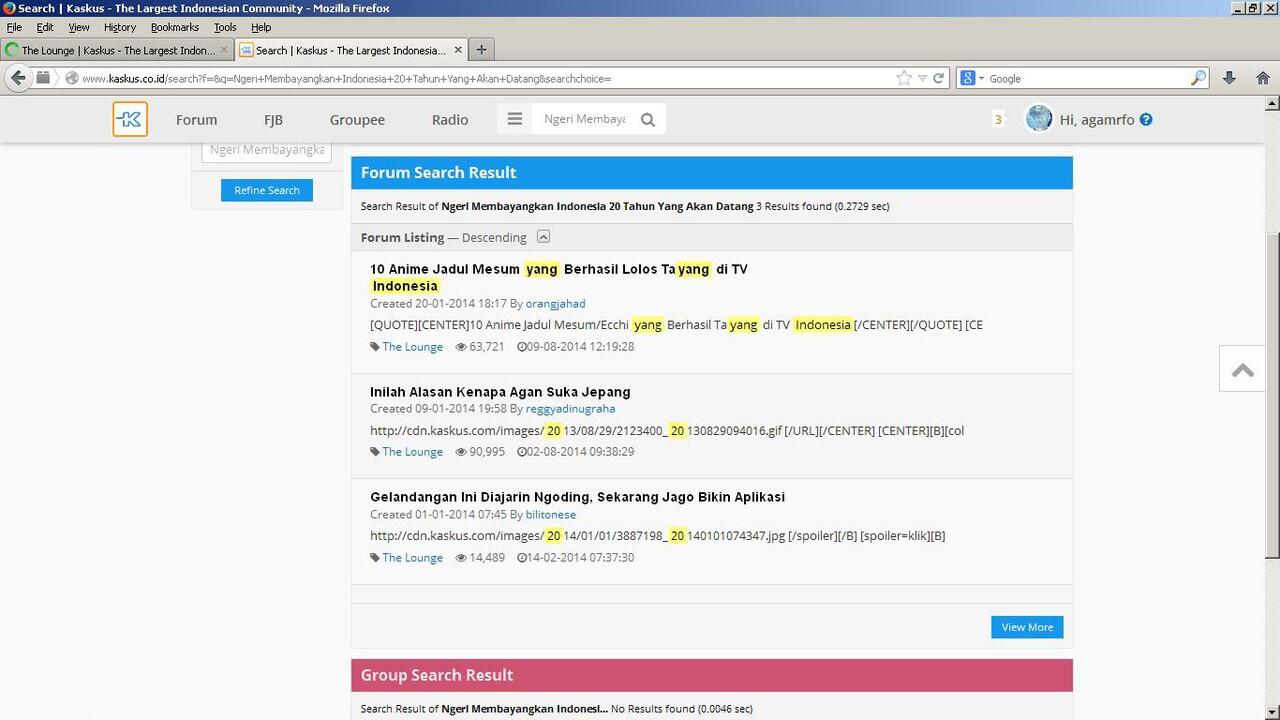
Task: Open user reggyadinugraha profile
Action: [570, 409]
